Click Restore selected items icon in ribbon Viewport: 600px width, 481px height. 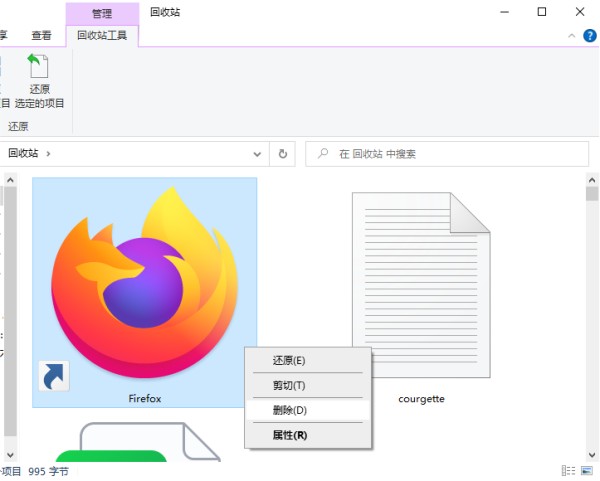[x=39, y=81]
